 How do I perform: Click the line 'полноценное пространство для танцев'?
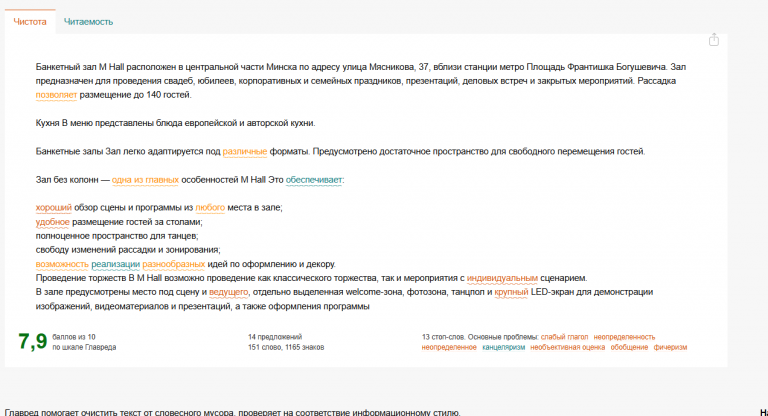tap(117, 236)
